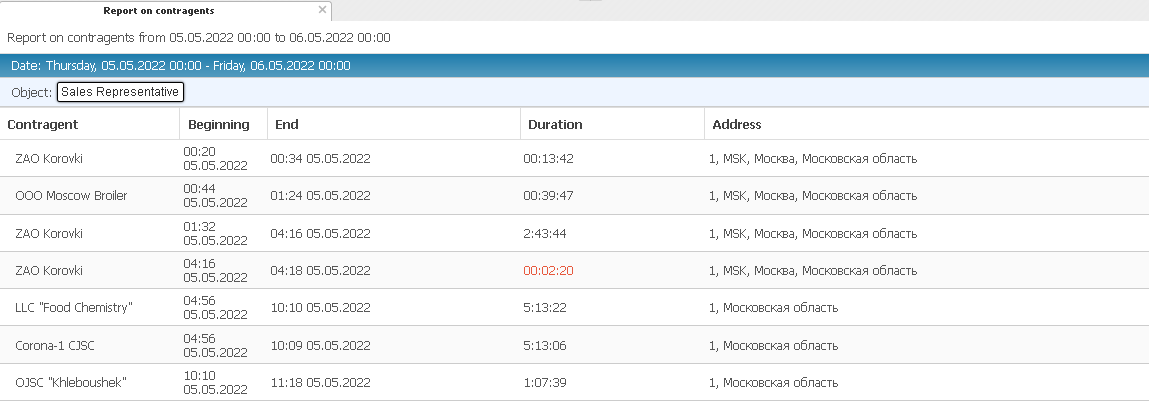Click the 5:13:06 duration value
Viewport: 1149px width, 401px height.
[545, 346]
